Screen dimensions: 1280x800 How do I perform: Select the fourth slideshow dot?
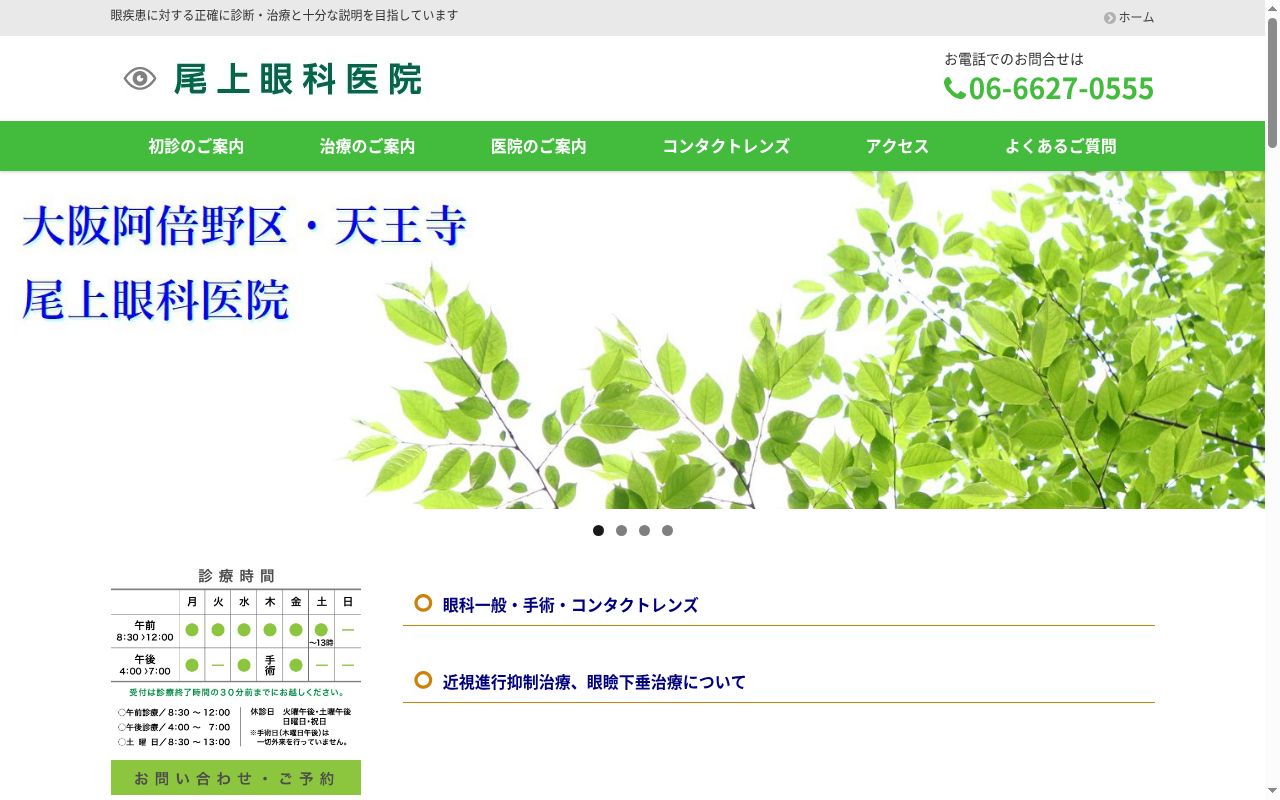(x=667, y=530)
